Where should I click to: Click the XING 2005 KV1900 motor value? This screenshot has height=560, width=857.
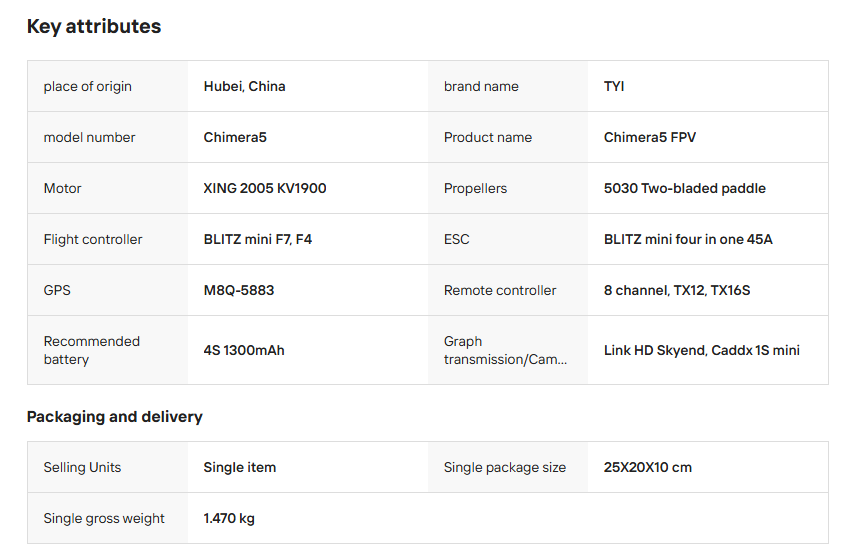point(265,189)
